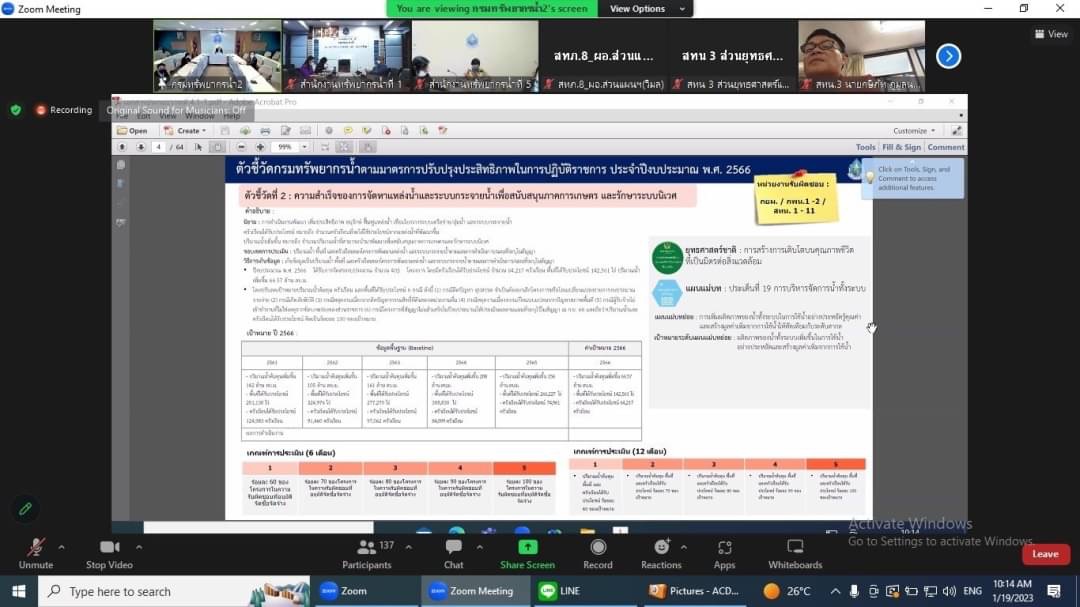Viewport: 1080px width, 607px height.
Task: Click fit page full-screen icon
Action: pos(344,147)
